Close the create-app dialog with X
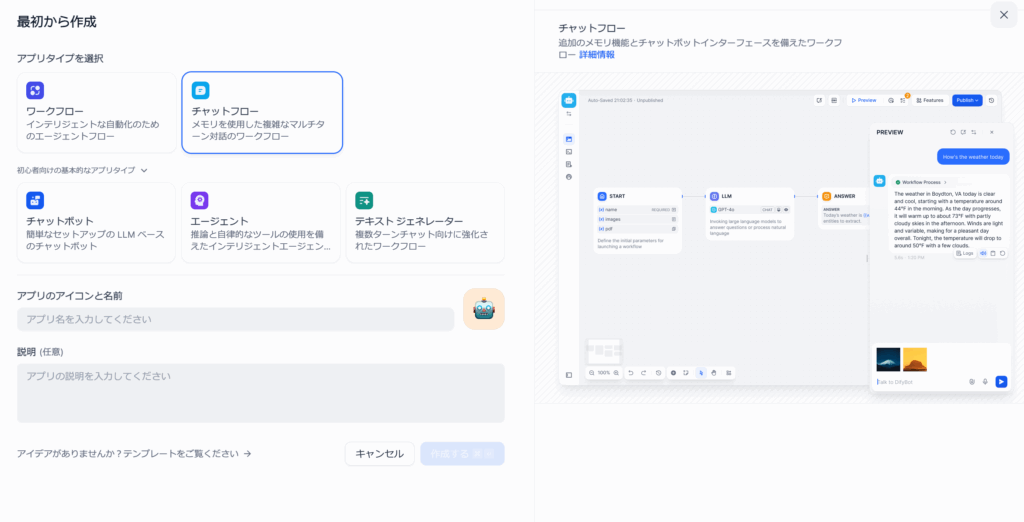Image resolution: width=1024 pixels, height=522 pixels. (x=1003, y=14)
